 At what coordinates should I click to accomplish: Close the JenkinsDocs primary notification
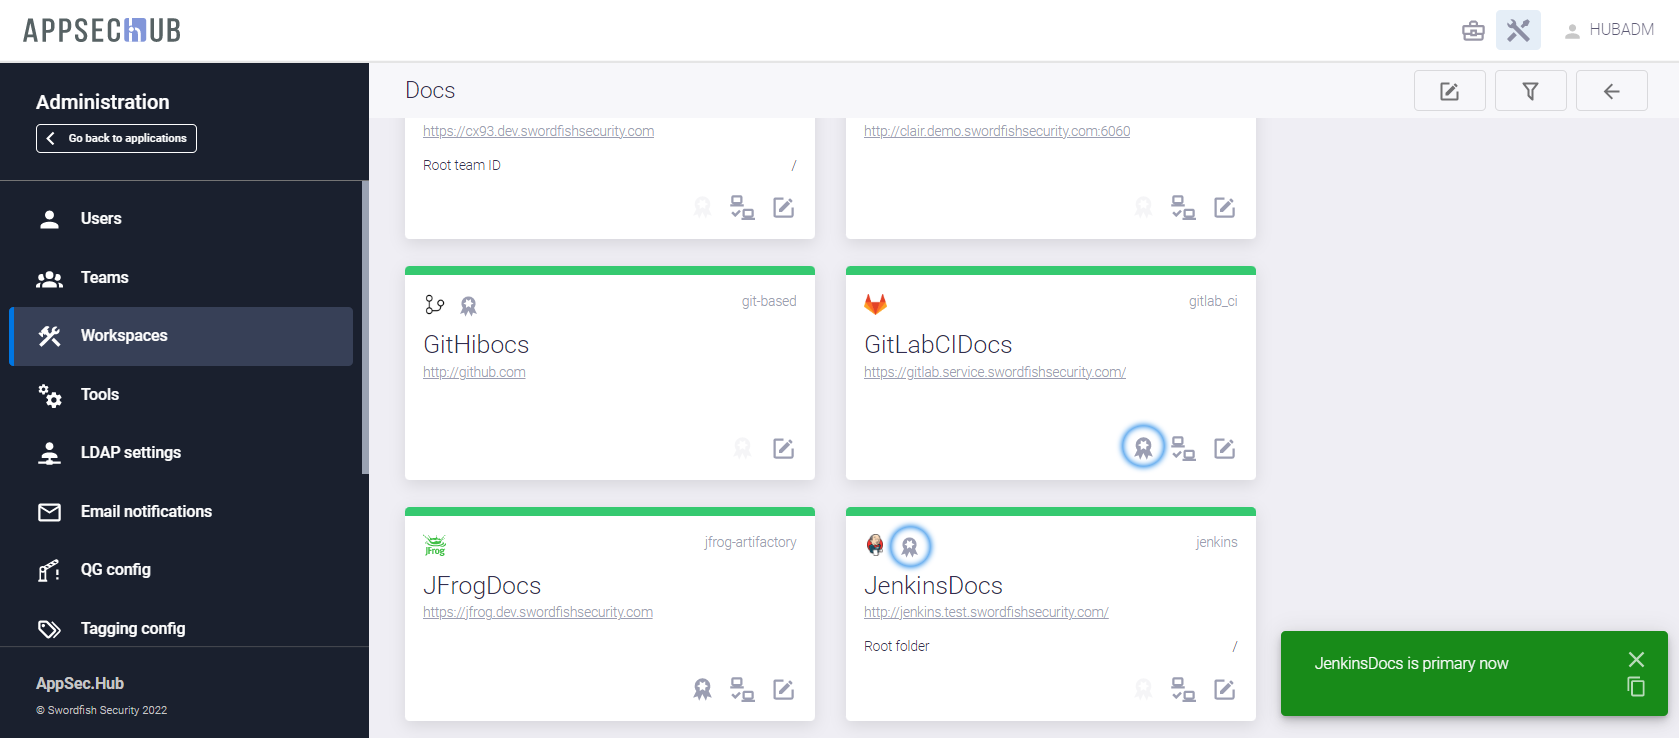[x=1636, y=659]
